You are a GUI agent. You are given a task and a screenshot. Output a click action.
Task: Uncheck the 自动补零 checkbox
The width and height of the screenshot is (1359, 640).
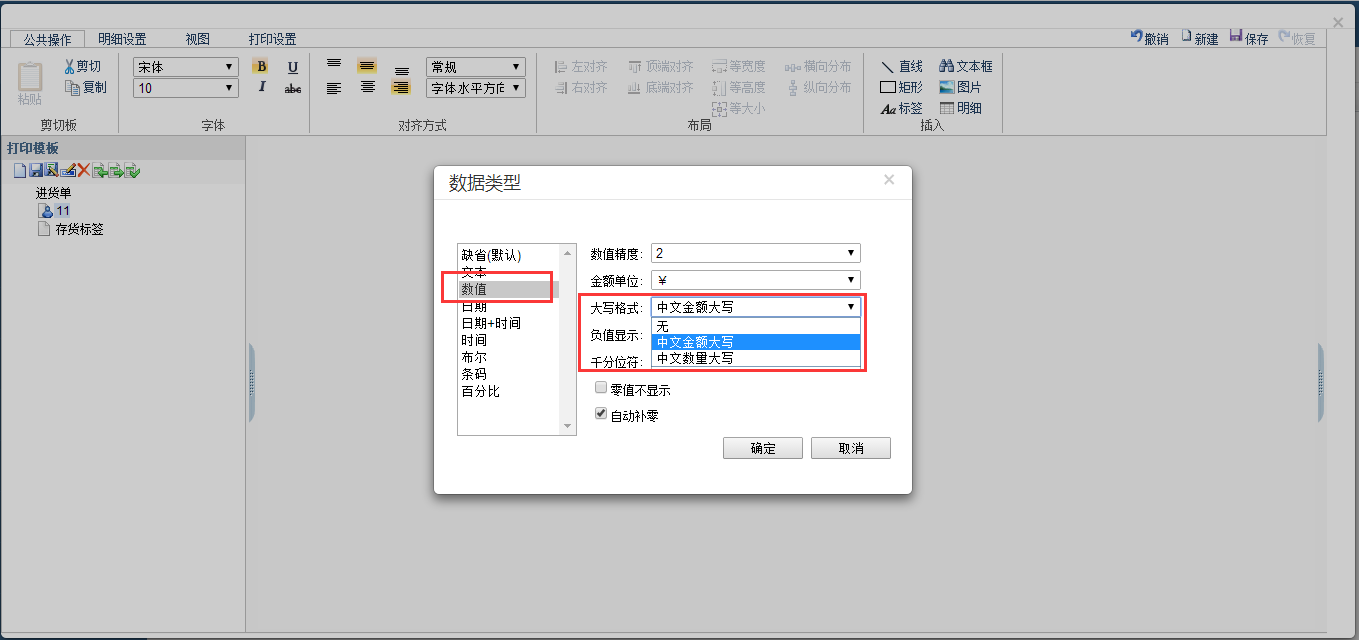(x=601, y=413)
